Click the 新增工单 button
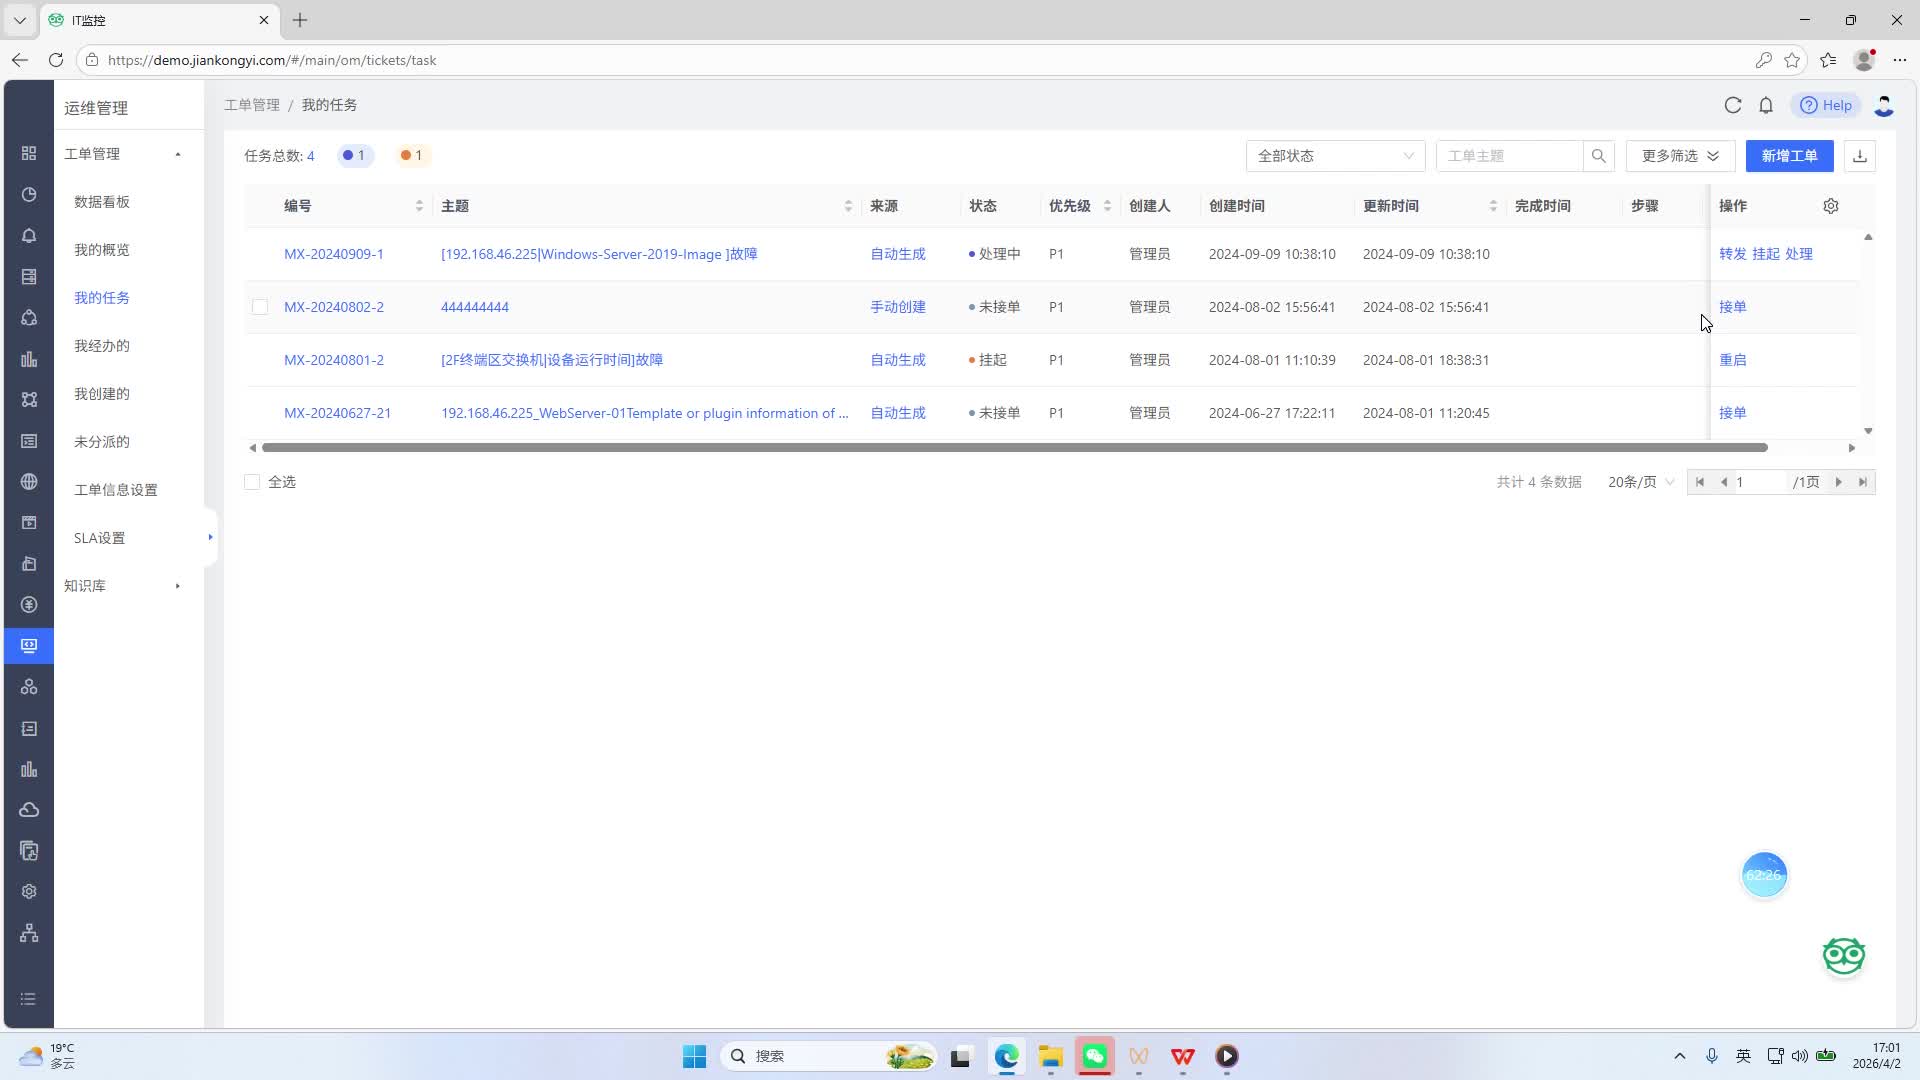The width and height of the screenshot is (1920, 1080). pyautogui.click(x=1789, y=156)
